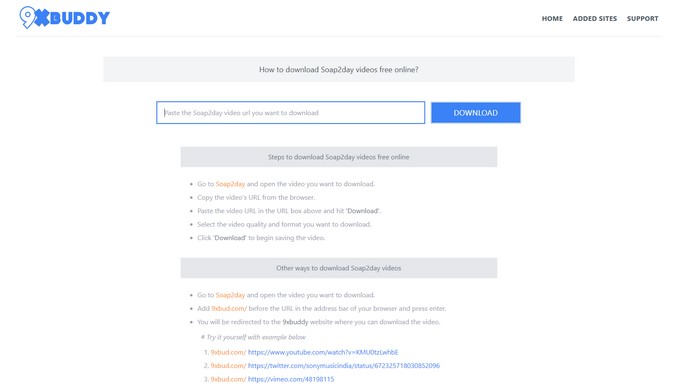Open the Added Sites page

tap(595, 19)
